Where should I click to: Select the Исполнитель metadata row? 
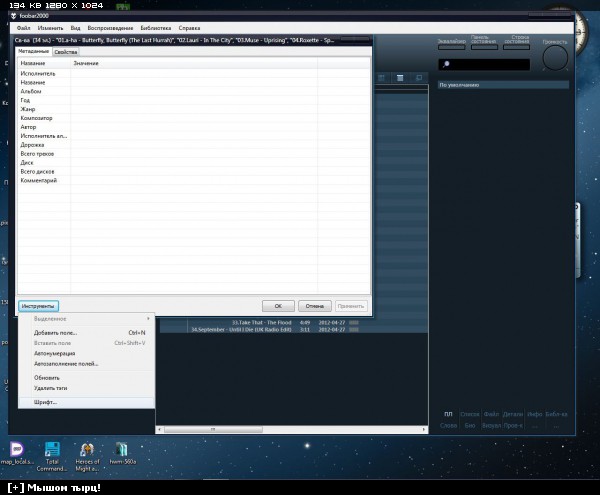(x=194, y=73)
